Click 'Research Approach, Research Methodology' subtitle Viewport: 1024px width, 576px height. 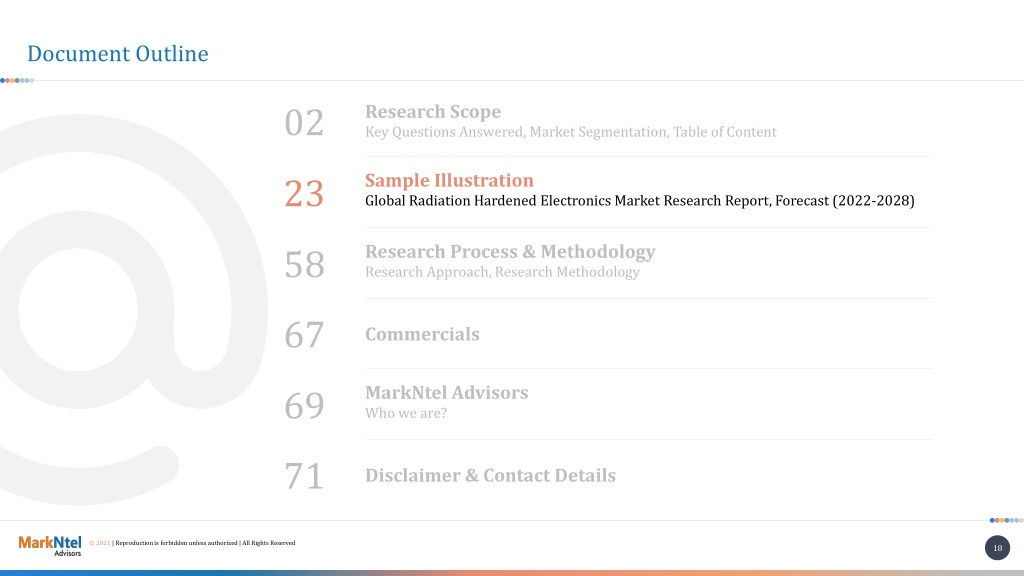(x=502, y=272)
